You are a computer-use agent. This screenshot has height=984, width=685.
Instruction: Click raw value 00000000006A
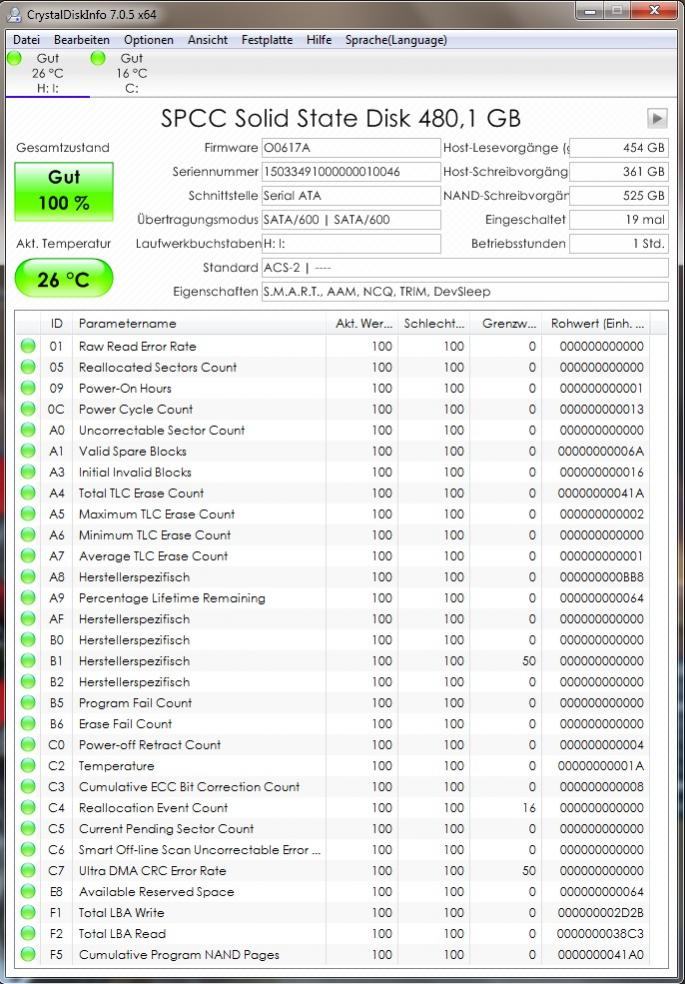coord(600,451)
